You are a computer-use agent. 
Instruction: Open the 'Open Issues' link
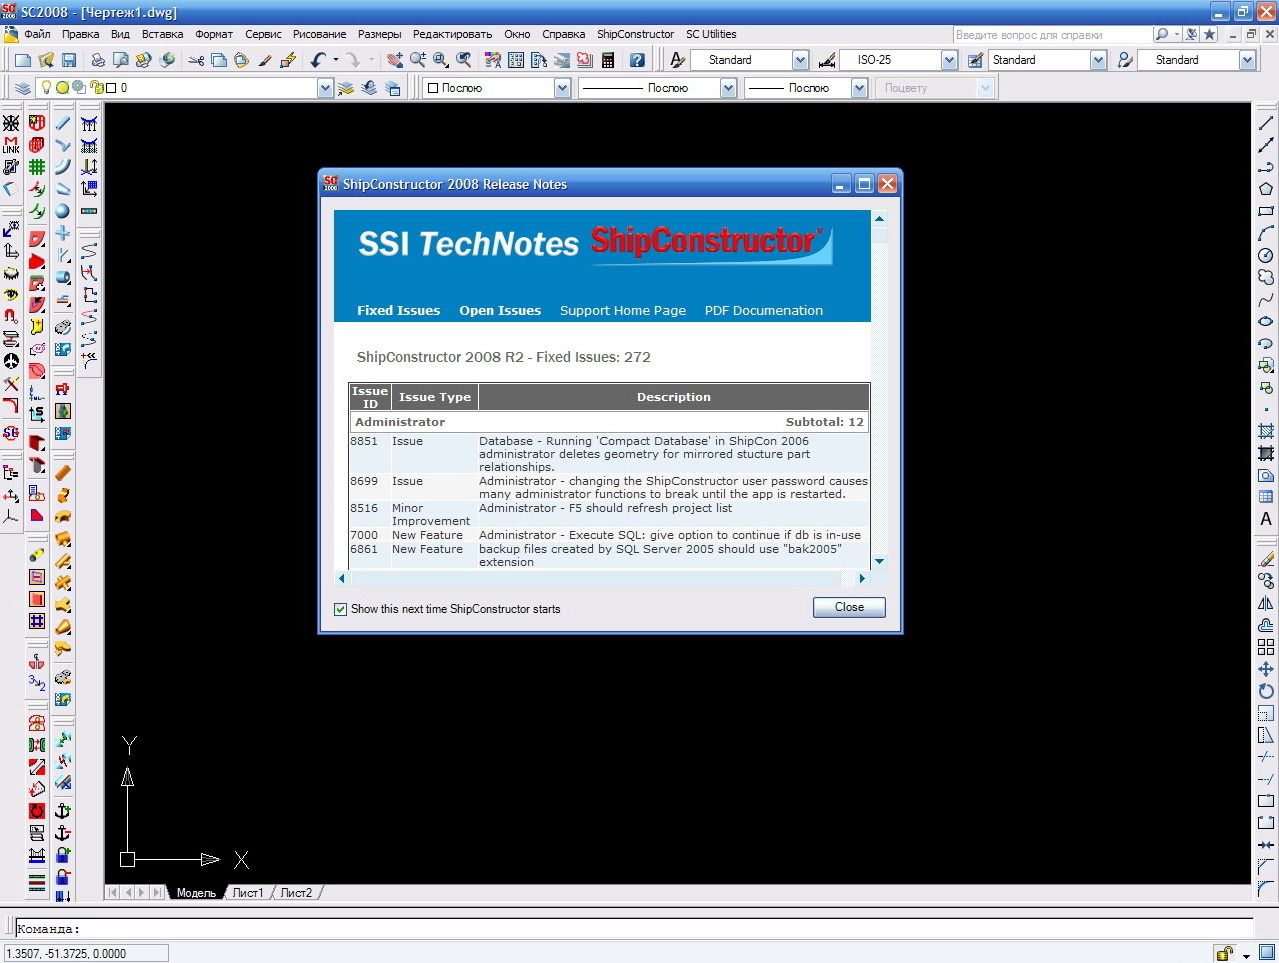tap(500, 311)
